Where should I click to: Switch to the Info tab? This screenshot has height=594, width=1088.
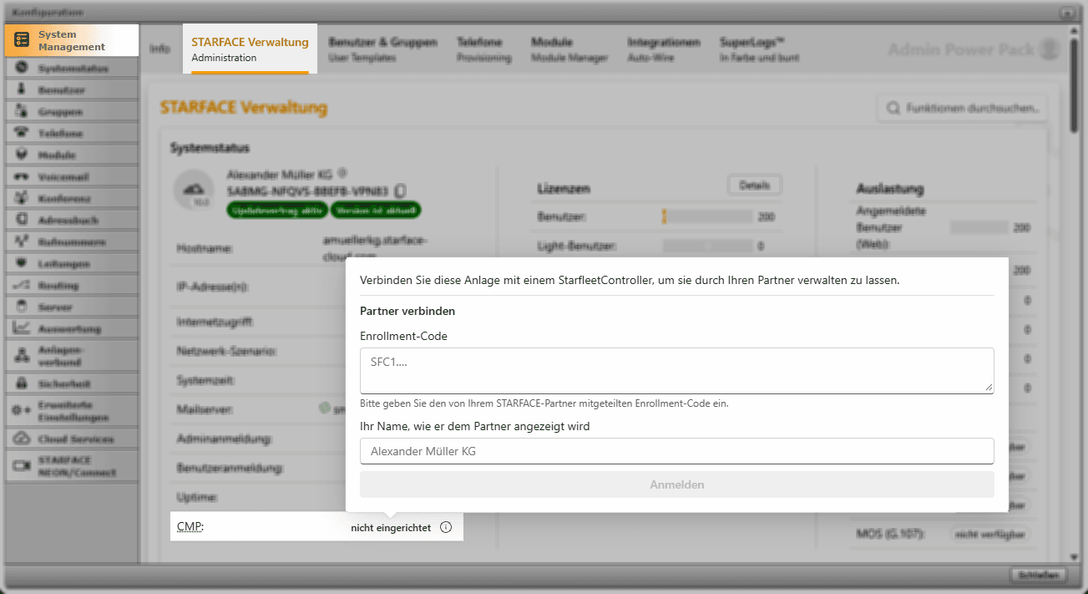(160, 49)
